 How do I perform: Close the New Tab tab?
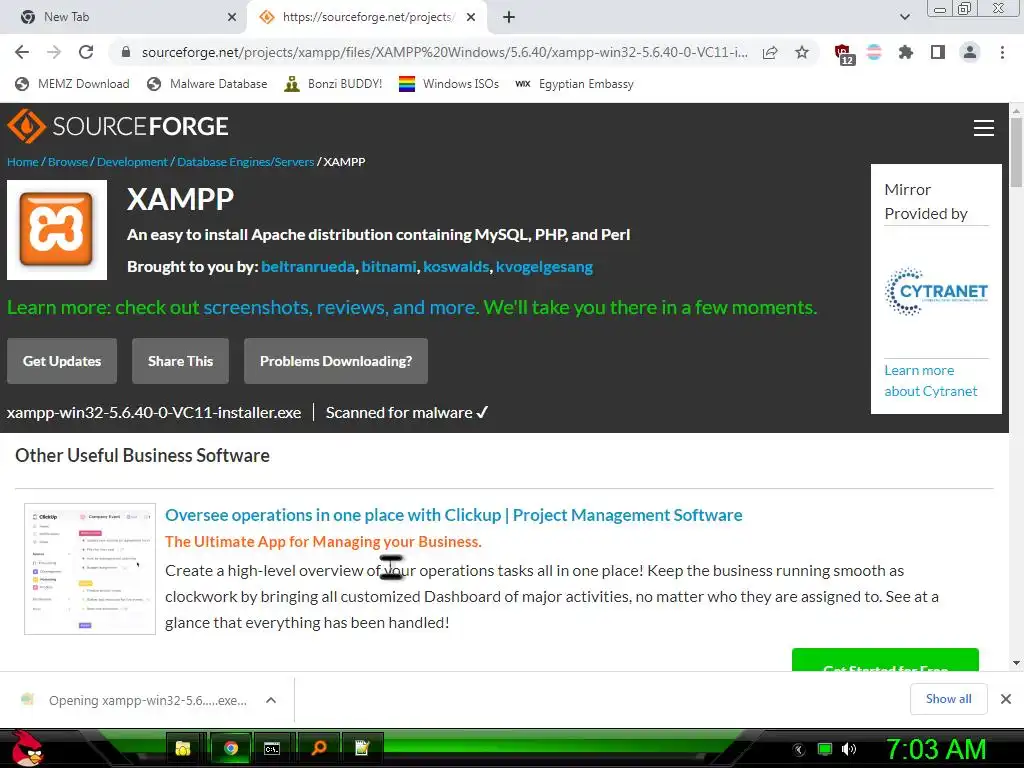pyautogui.click(x=232, y=17)
